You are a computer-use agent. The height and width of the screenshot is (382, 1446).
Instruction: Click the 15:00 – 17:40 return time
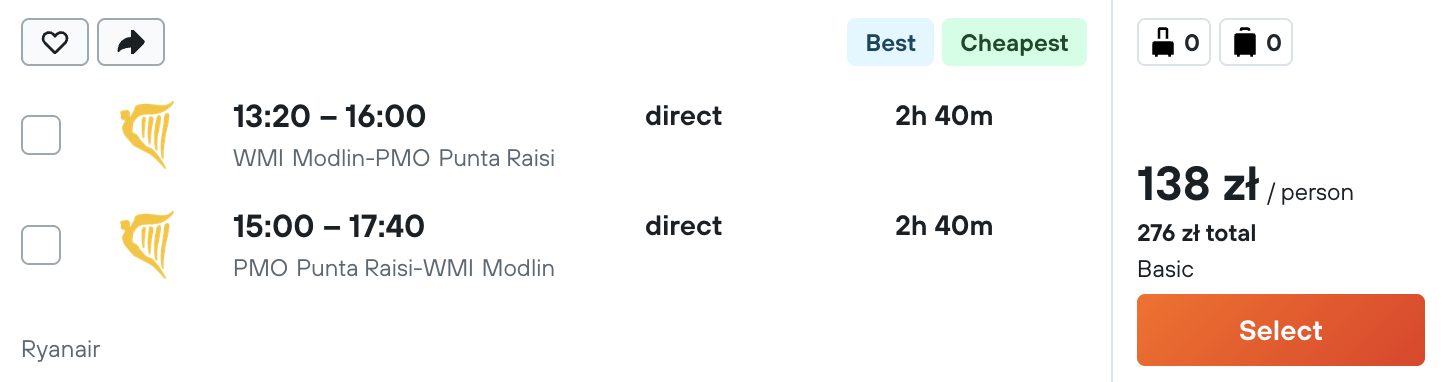click(x=329, y=227)
